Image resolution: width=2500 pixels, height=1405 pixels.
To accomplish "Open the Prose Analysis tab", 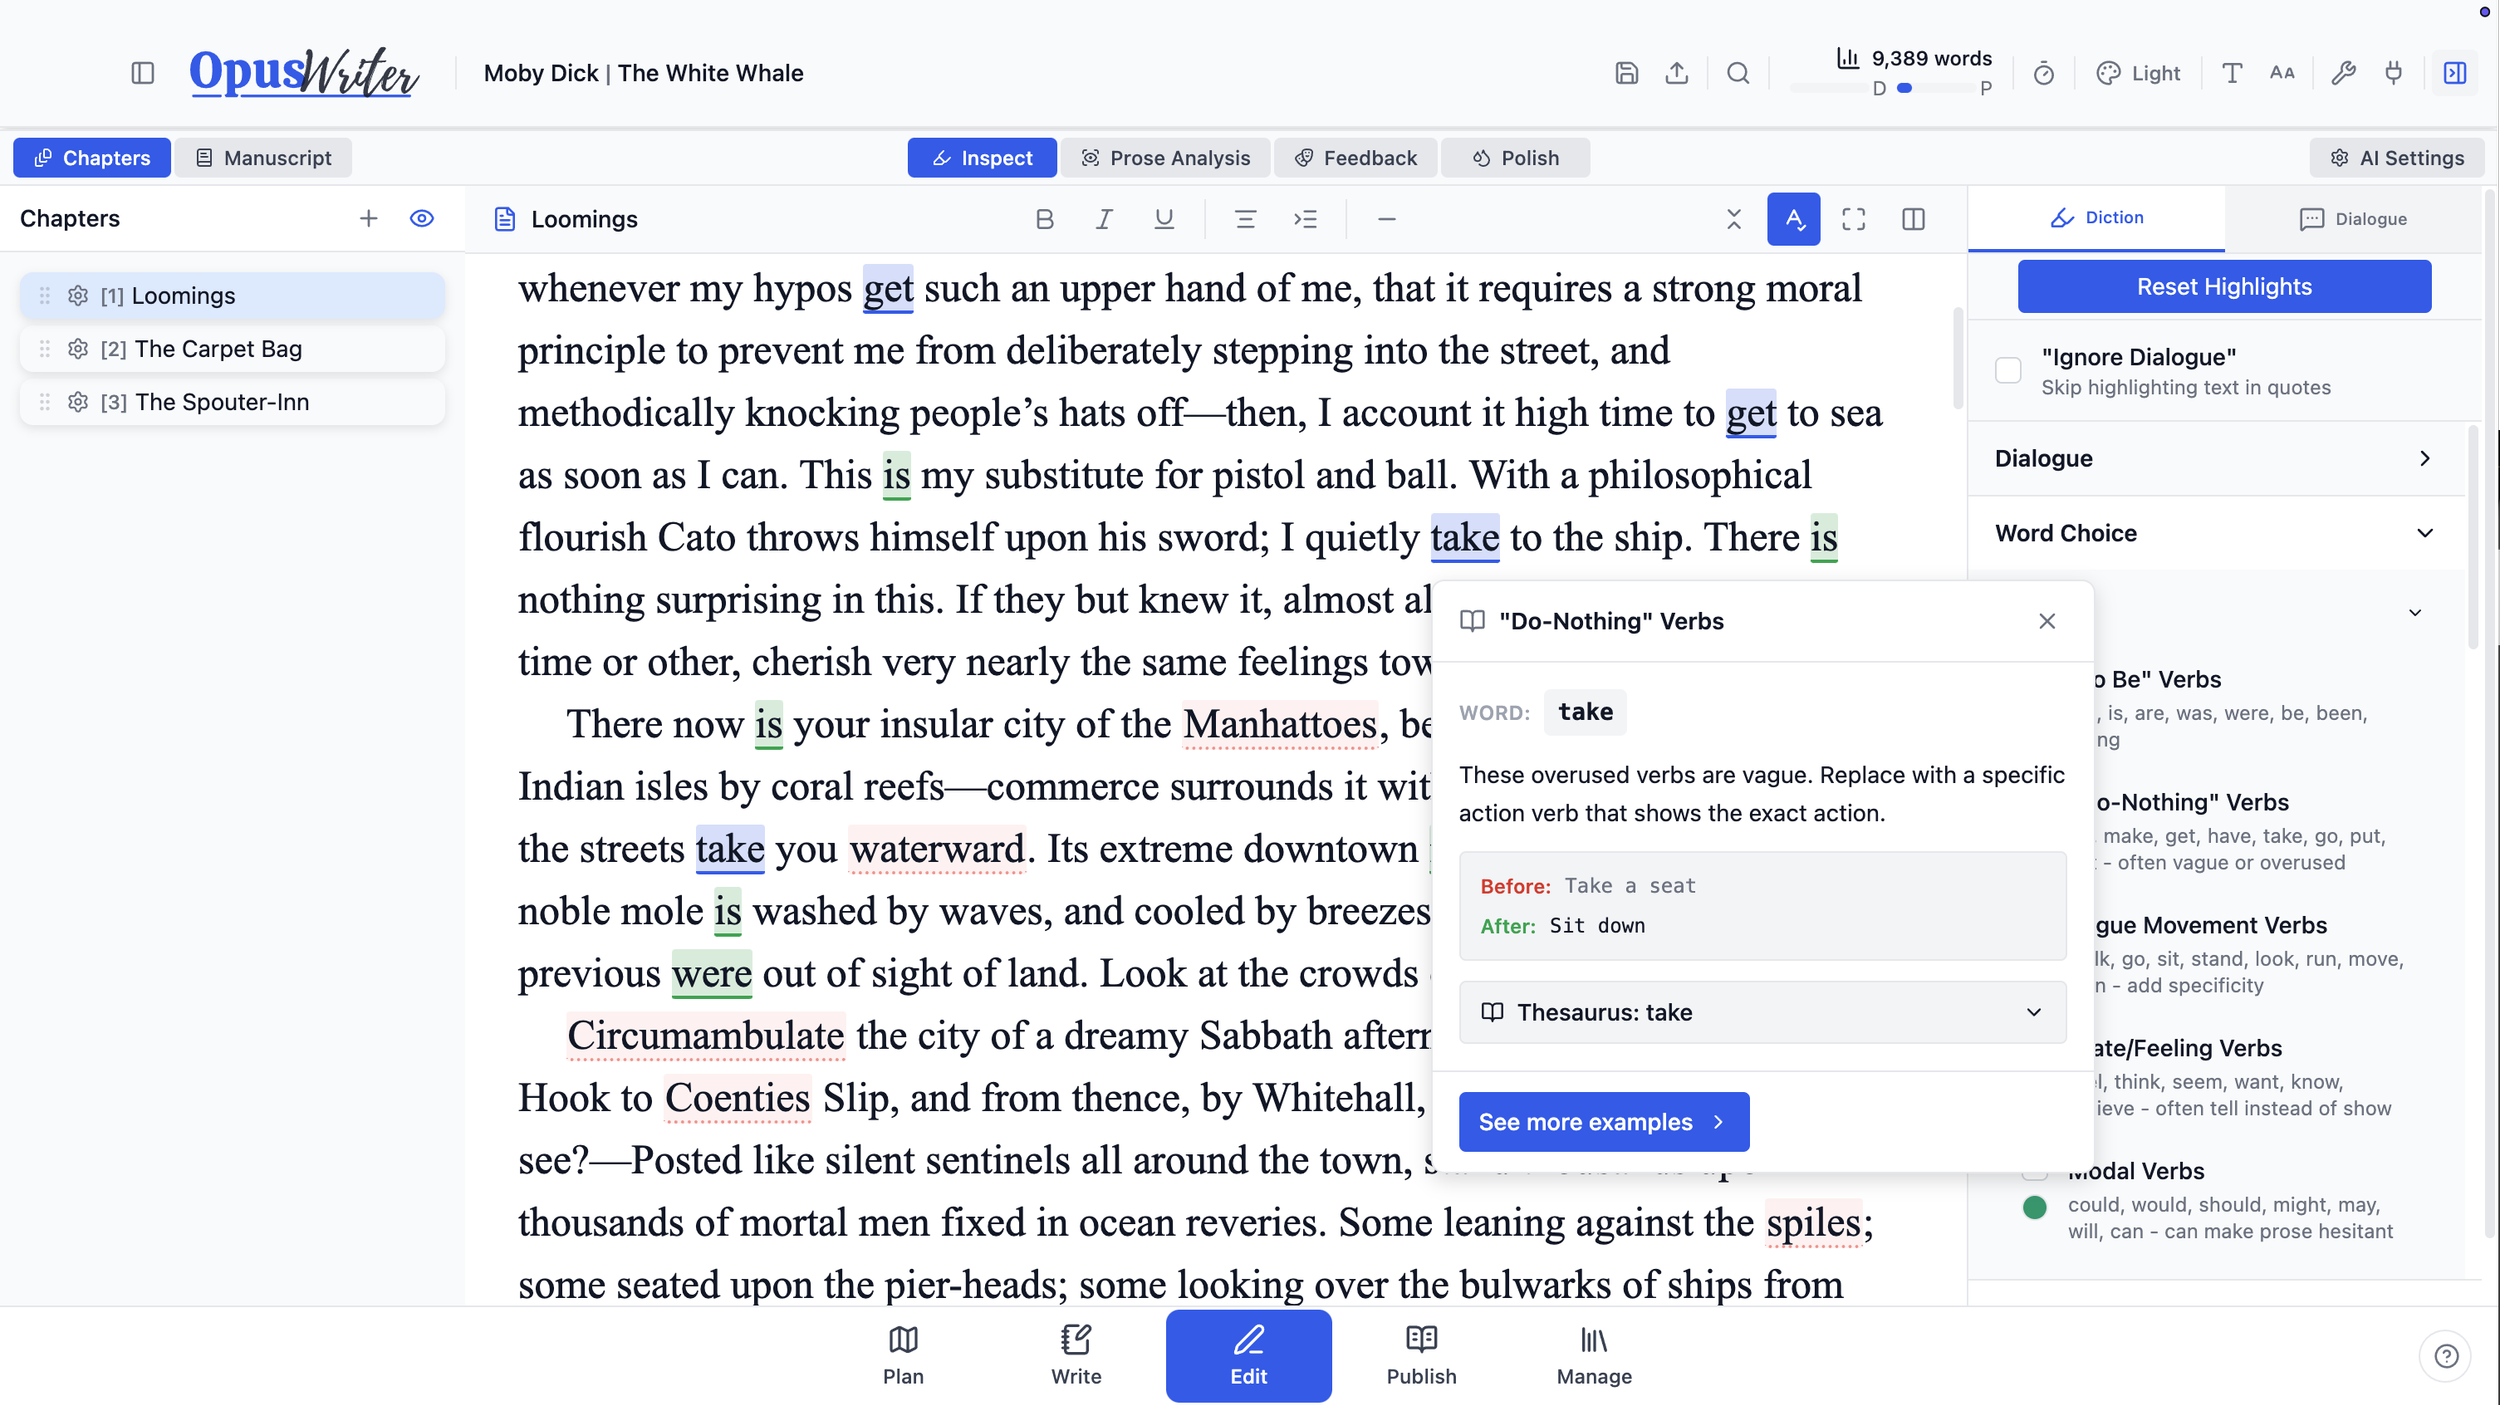I will (1165, 158).
